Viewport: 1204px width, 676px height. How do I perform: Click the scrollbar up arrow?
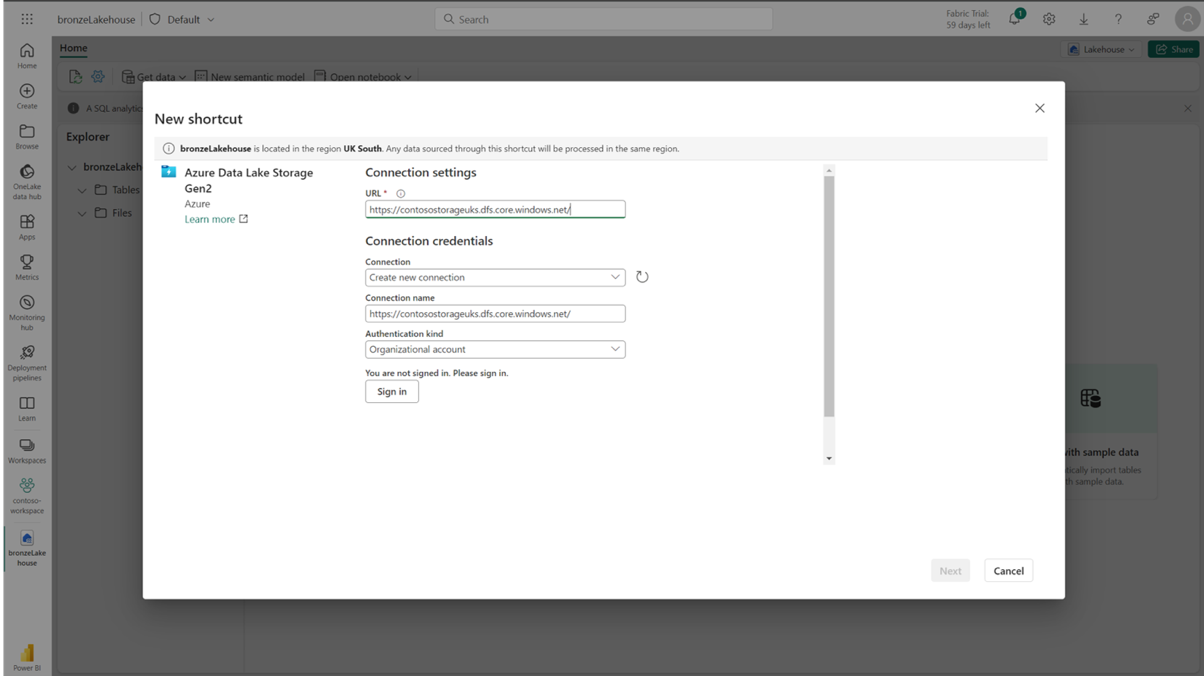point(829,171)
